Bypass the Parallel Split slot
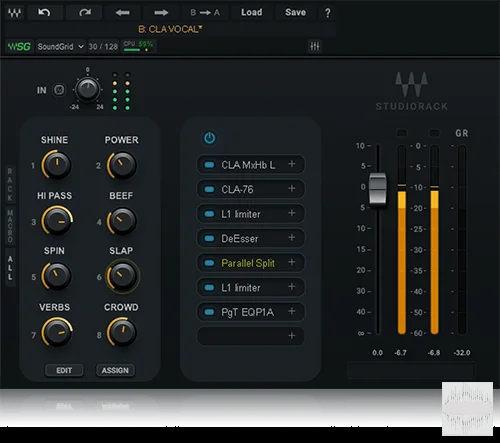 pos(209,263)
